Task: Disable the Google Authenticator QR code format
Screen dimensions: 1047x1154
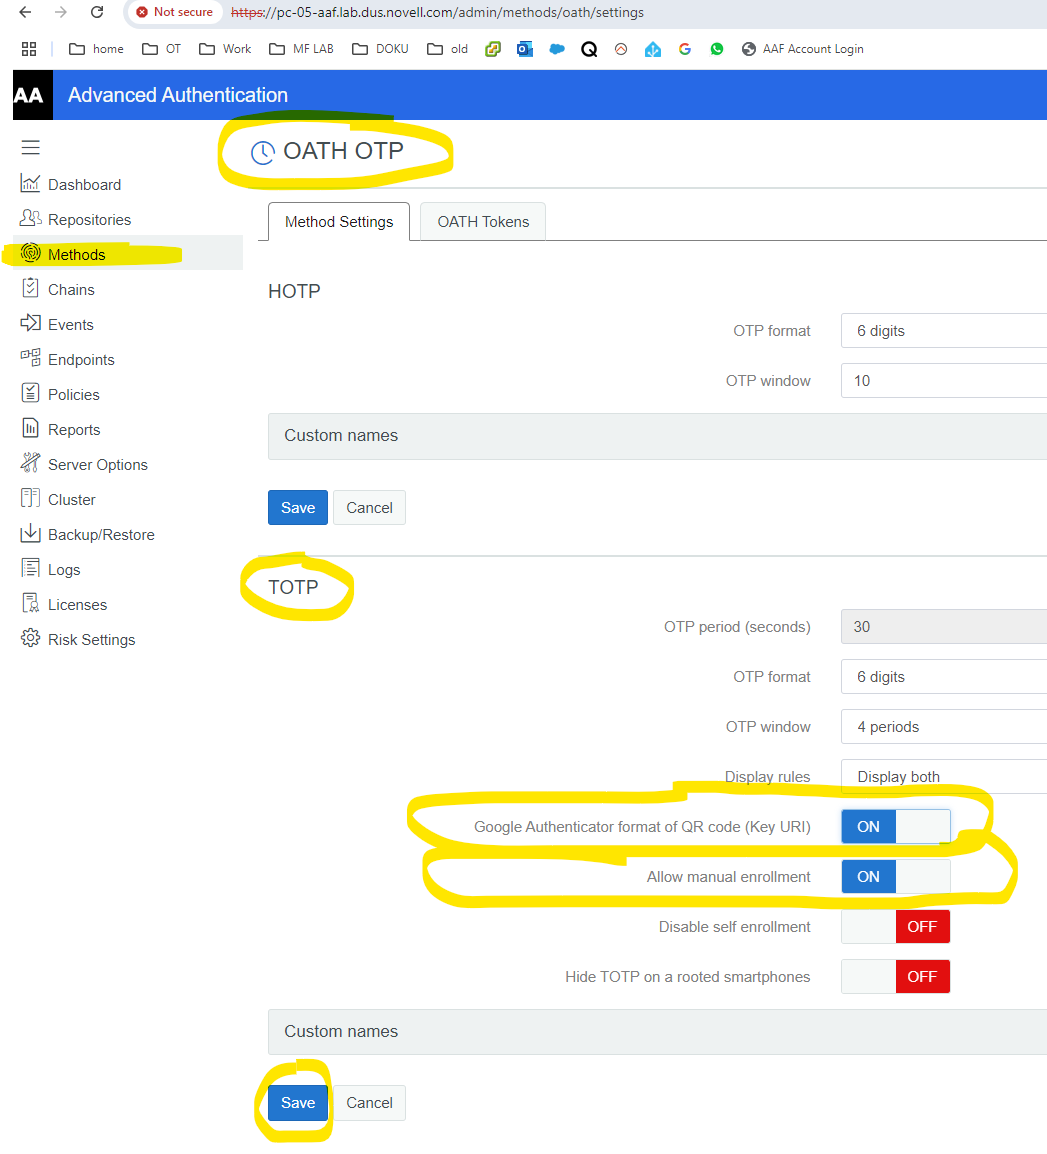Action: [x=895, y=826]
